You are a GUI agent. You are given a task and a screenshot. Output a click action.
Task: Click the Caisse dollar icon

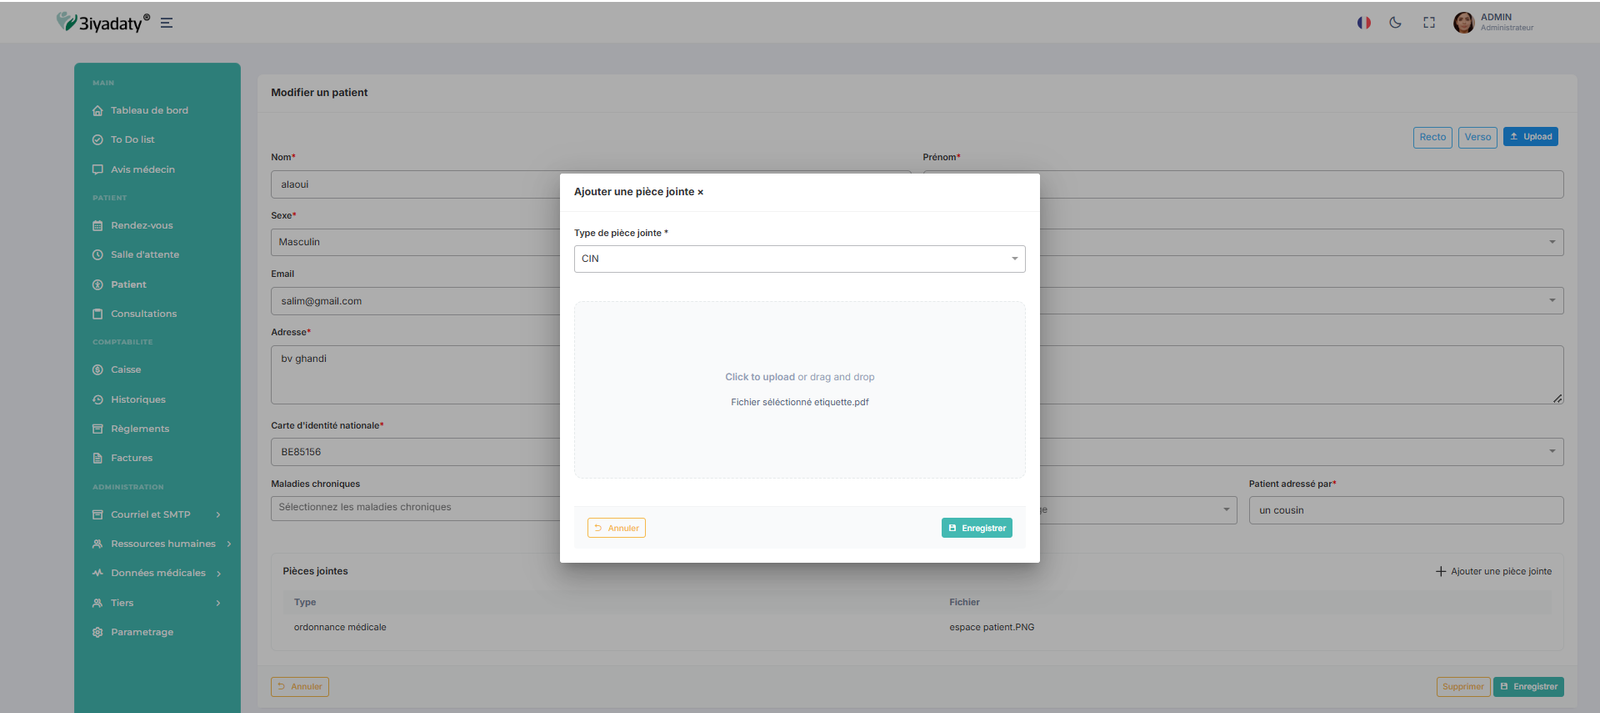coord(98,370)
